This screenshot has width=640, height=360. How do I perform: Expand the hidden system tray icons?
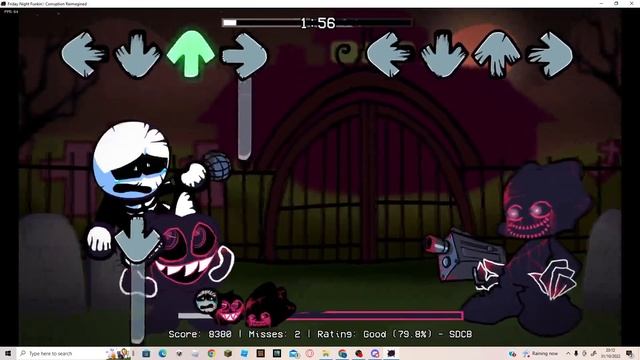pos(568,353)
